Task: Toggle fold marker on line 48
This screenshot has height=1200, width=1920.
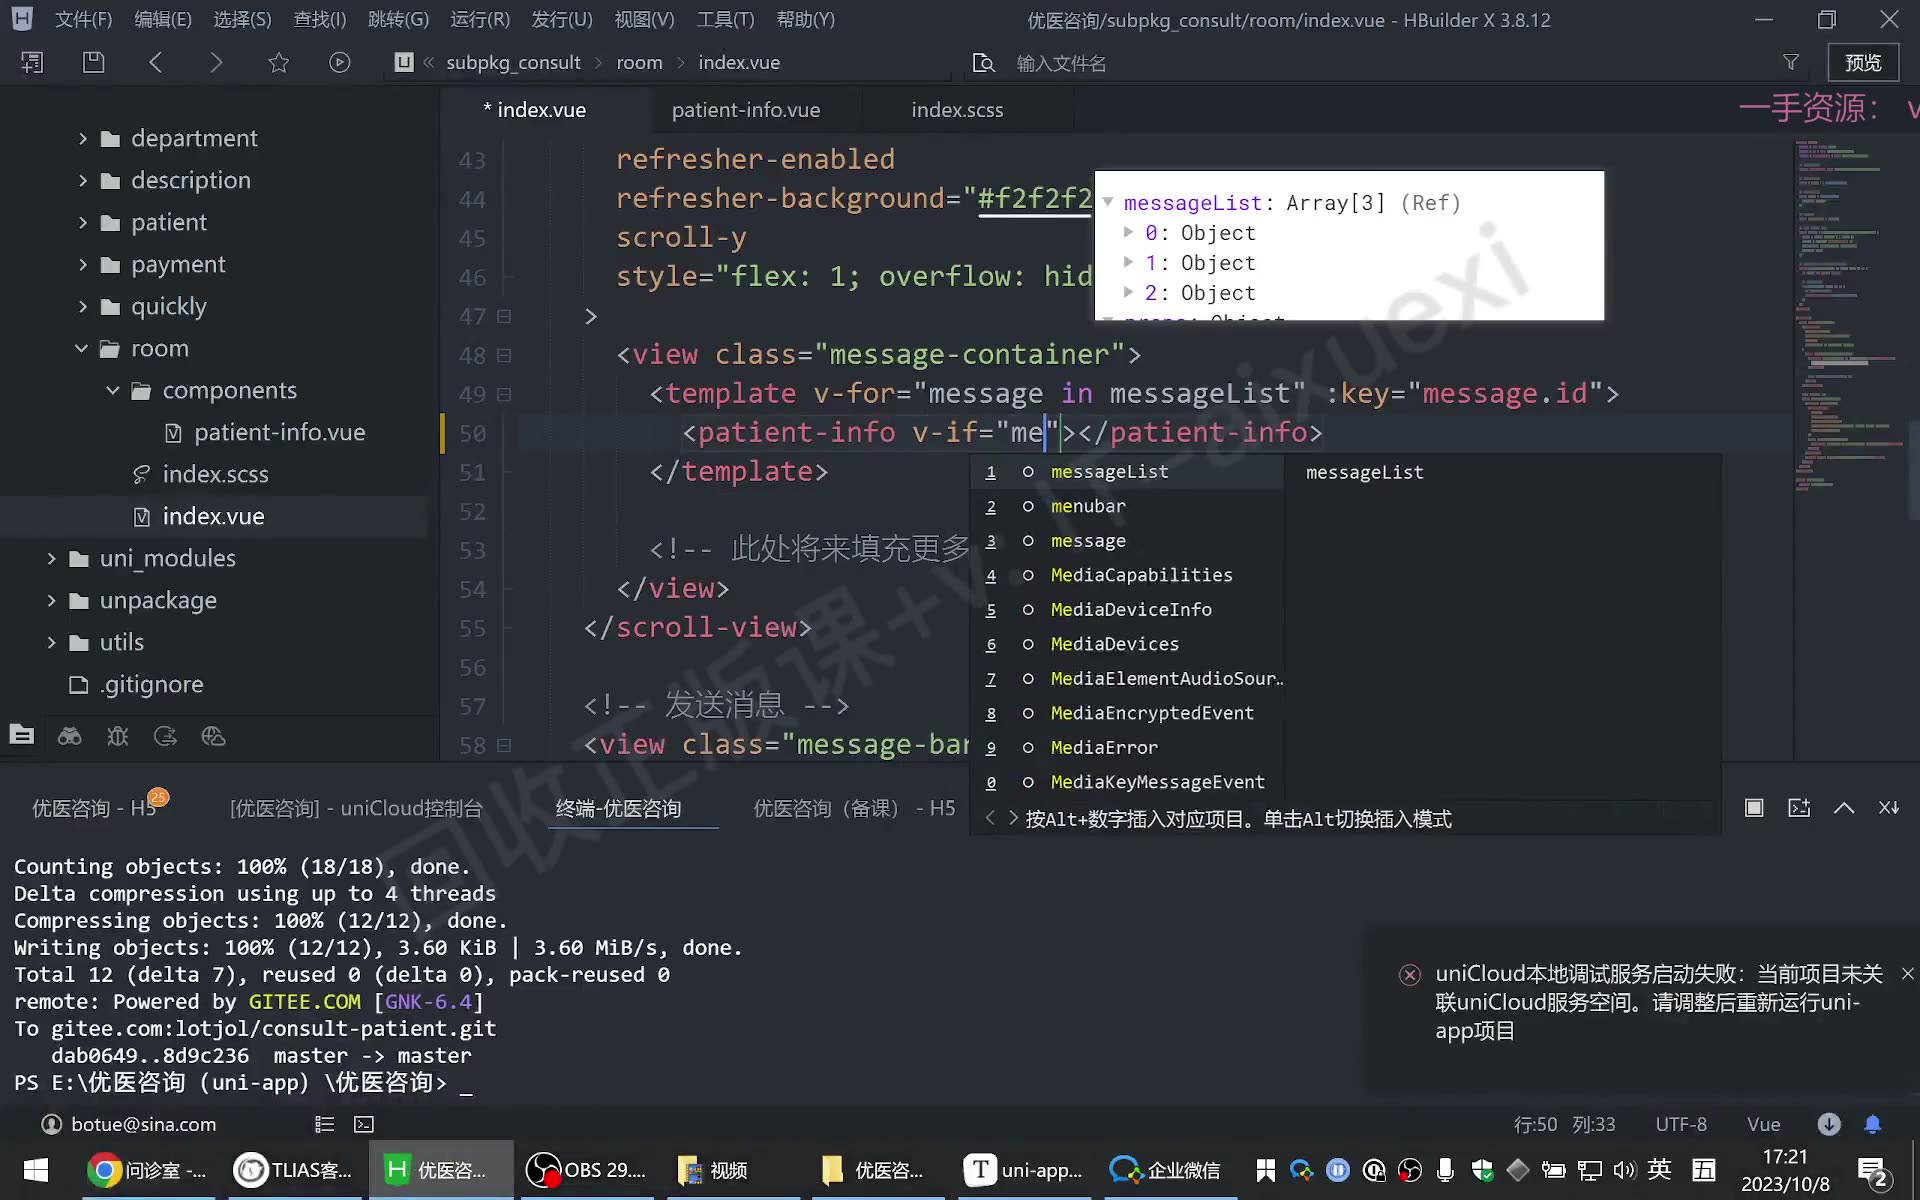Action: [504, 355]
